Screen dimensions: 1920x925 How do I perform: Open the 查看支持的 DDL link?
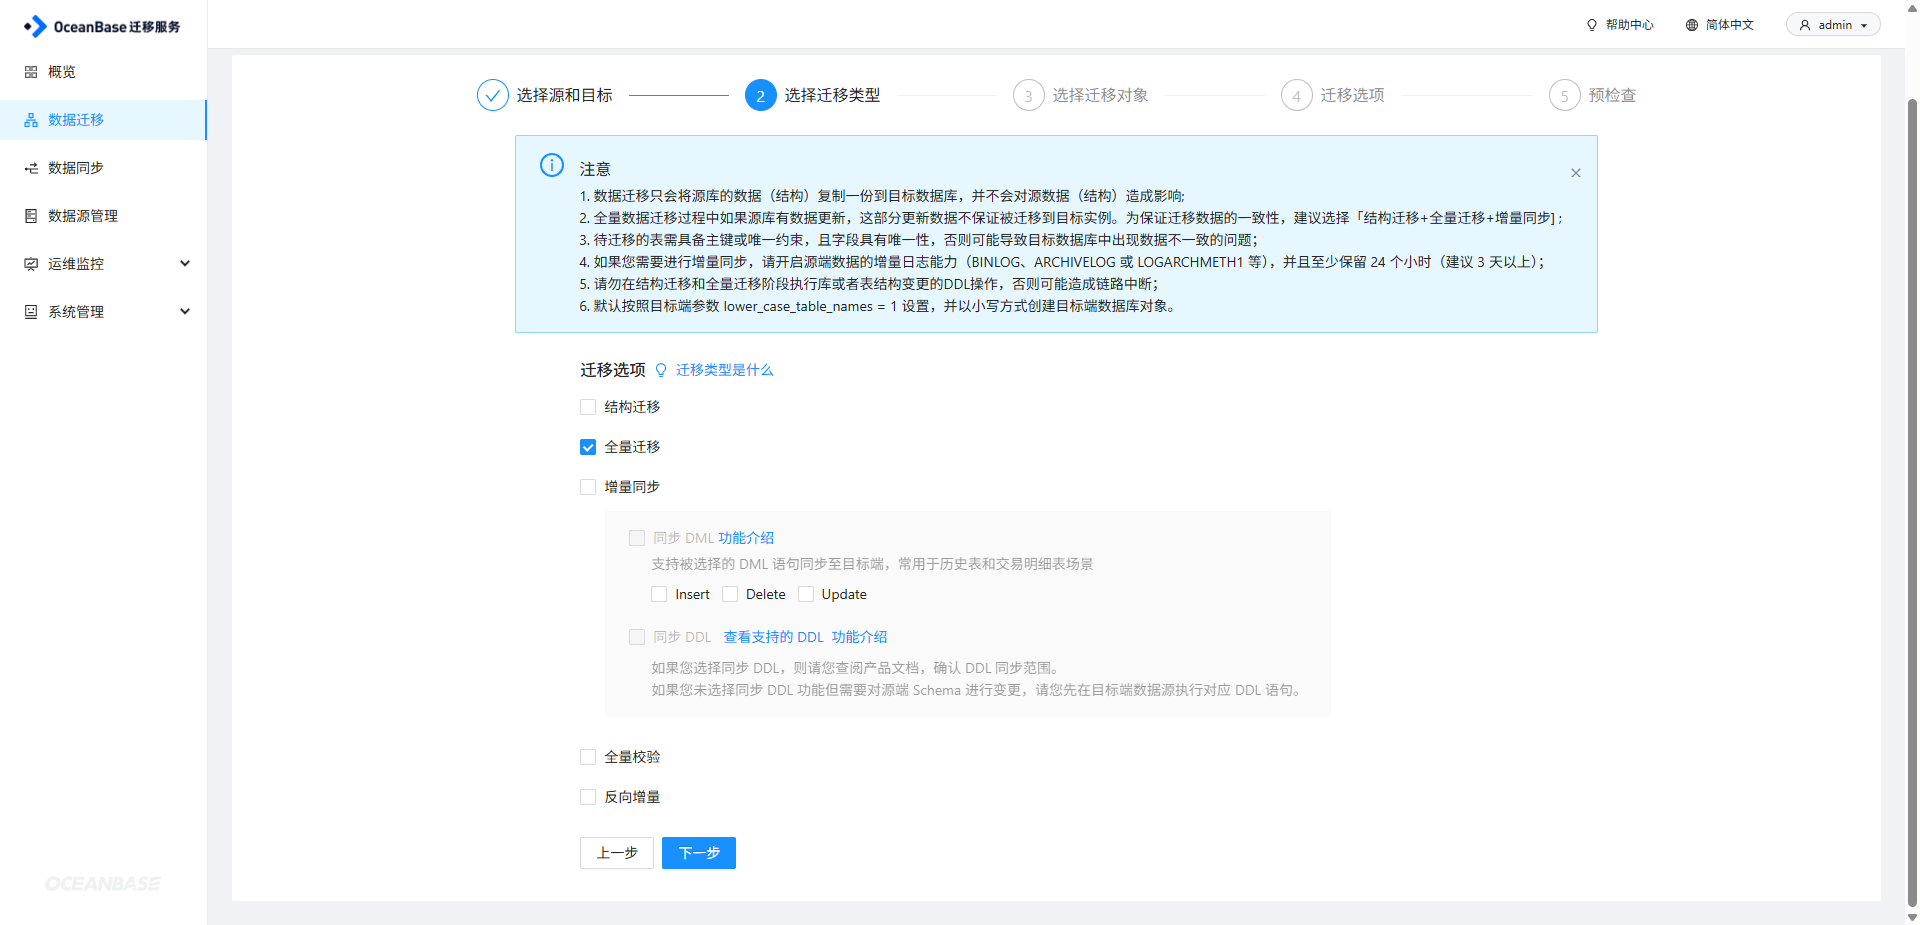click(x=774, y=637)
